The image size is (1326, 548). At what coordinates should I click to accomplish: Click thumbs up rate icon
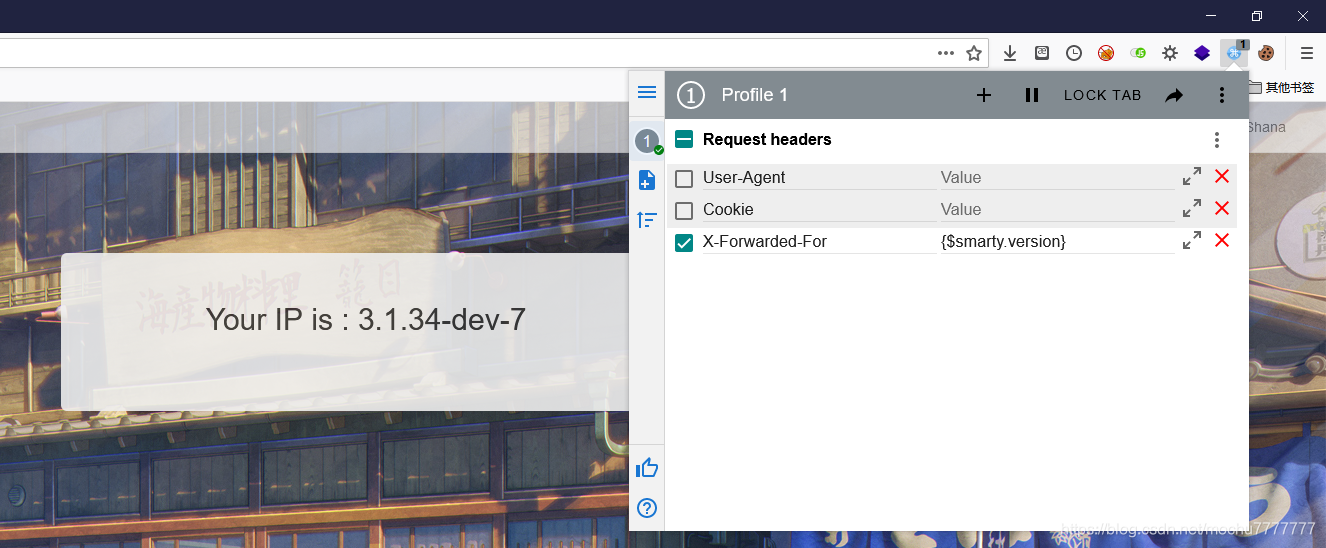pos(647,467)
